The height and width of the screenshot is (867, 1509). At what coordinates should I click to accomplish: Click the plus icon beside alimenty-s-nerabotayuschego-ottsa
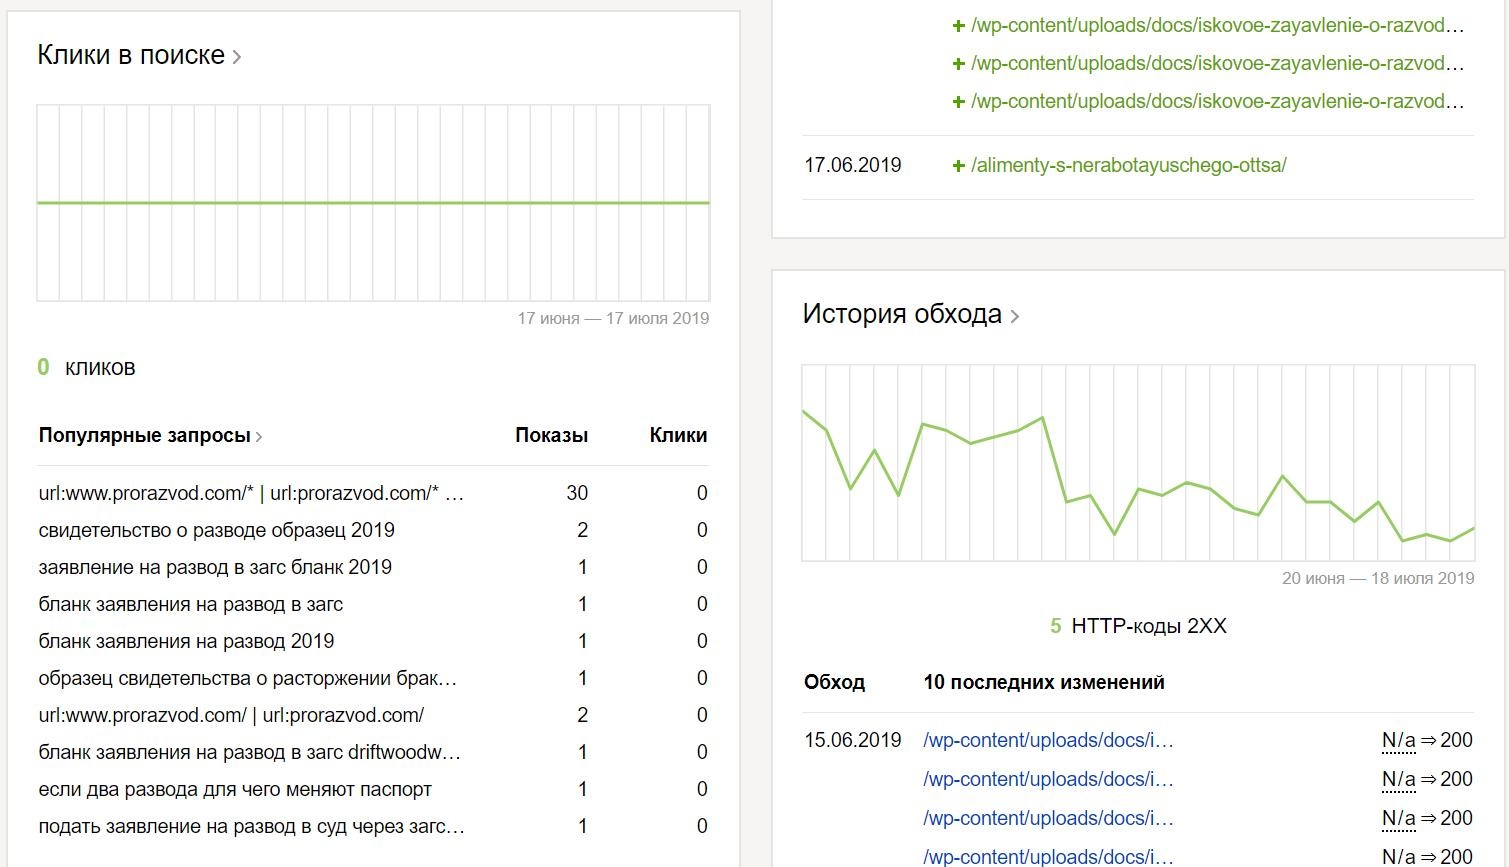tap(958, 166)
